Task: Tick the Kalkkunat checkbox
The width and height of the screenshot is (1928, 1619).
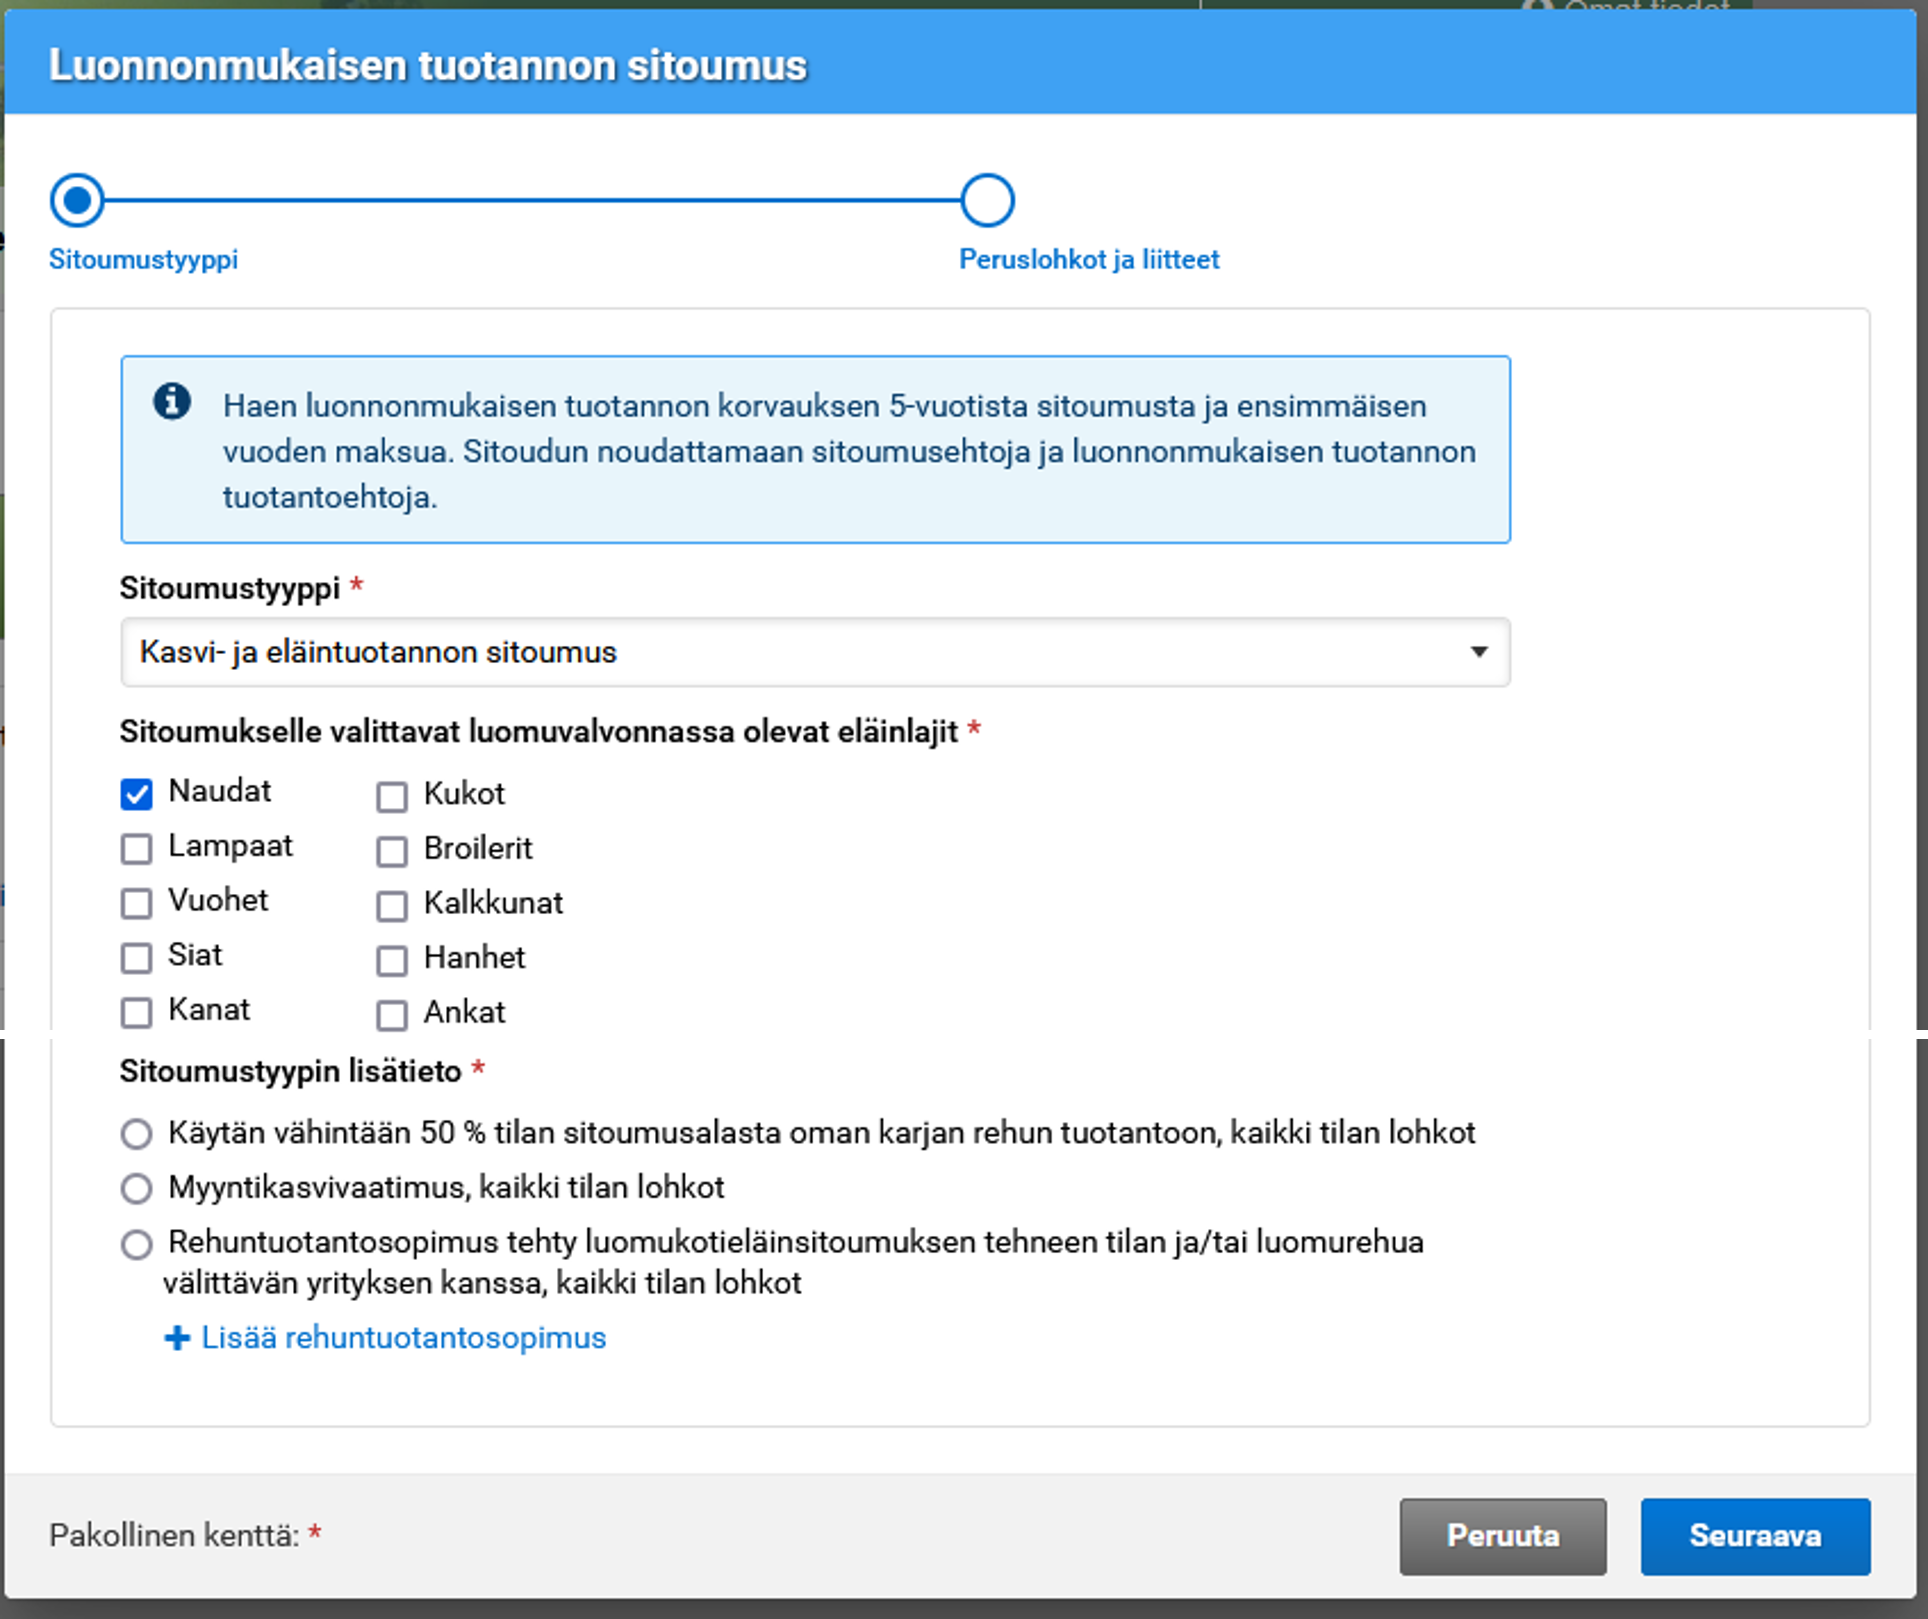Action: 392,906
